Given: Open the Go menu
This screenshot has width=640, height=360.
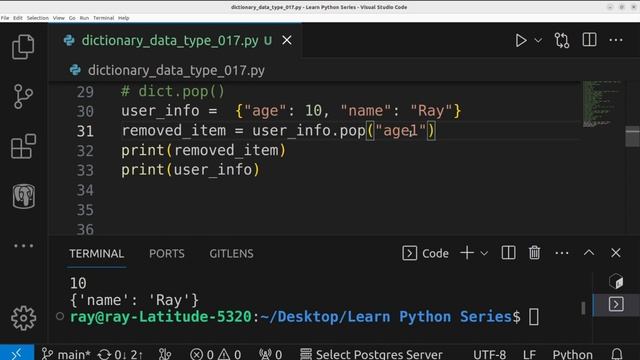Looking at the screenshot, I should click(x=72, y=18).
